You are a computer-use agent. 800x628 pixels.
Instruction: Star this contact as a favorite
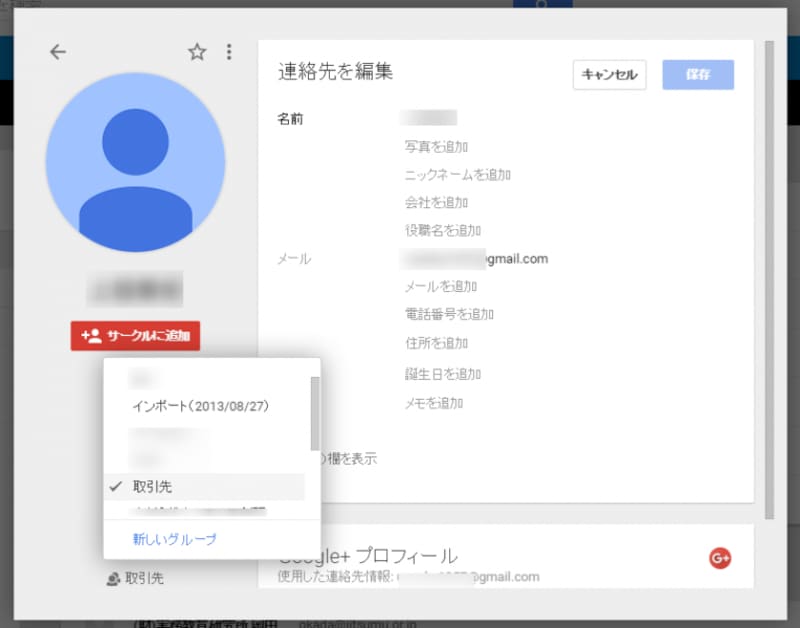click(x=196, y=52)
